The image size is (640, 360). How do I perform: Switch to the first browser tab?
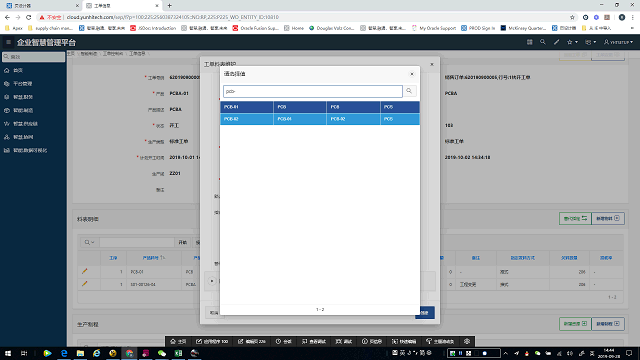[41, 6]
